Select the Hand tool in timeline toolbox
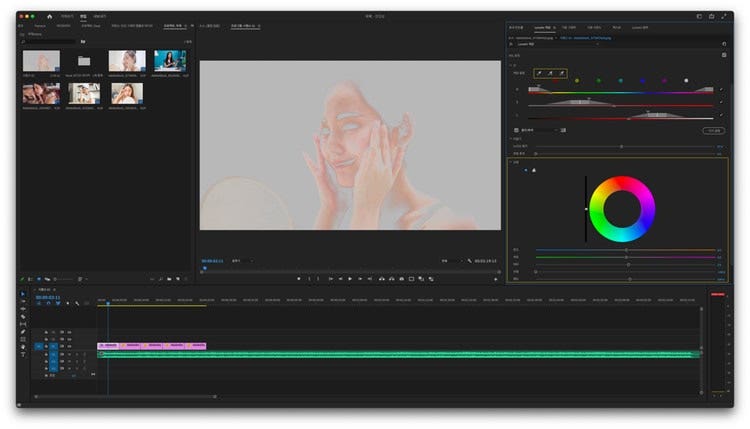 point(22,347)
